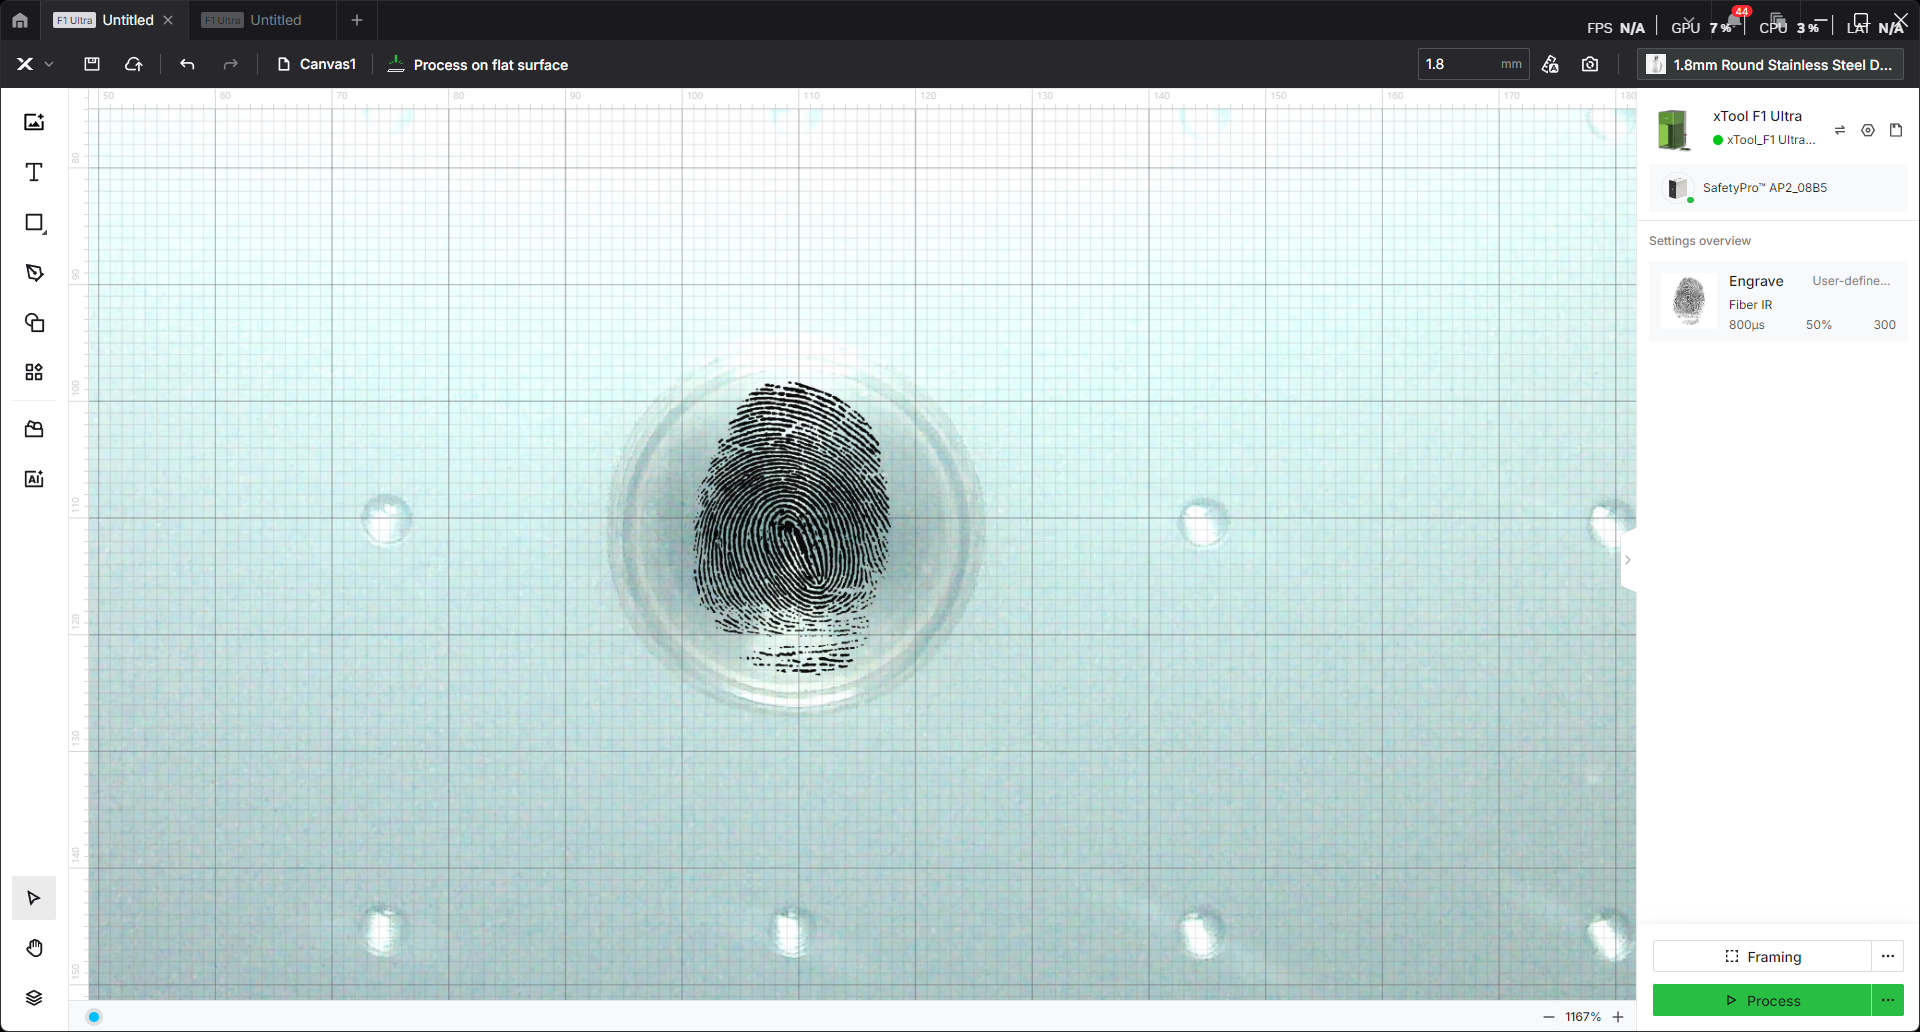1920x1032 pixels.
Task: Select the Pen vector tool
Action: click(x=34, y=273)
